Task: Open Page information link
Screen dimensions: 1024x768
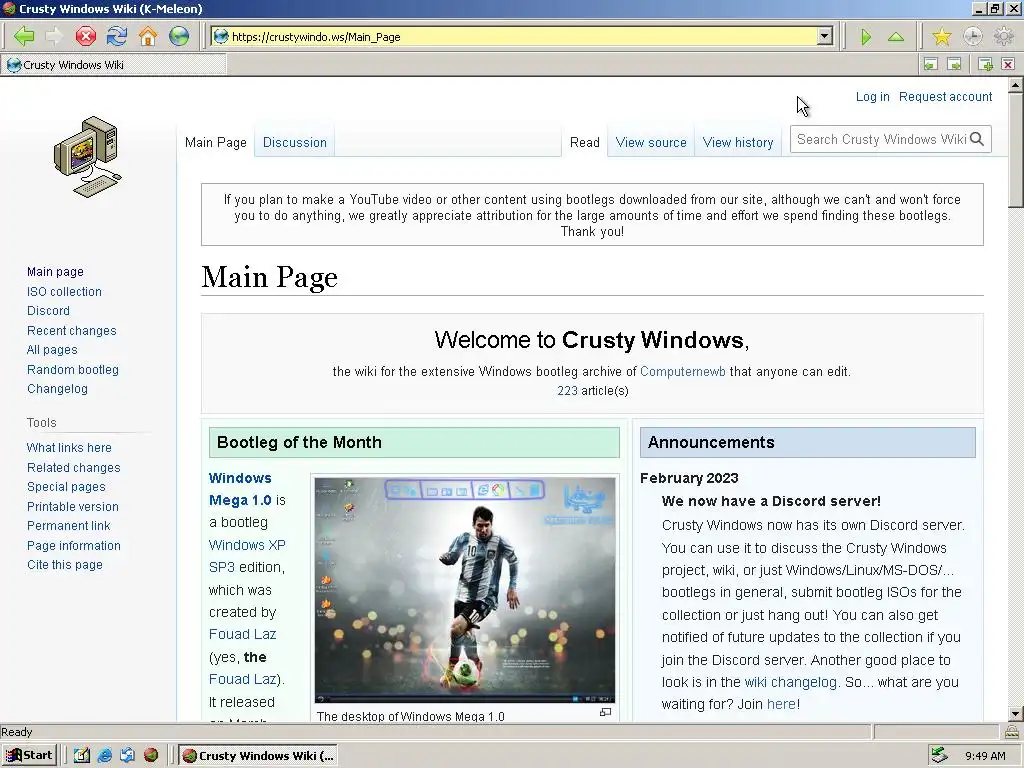Action: [74, 545]
